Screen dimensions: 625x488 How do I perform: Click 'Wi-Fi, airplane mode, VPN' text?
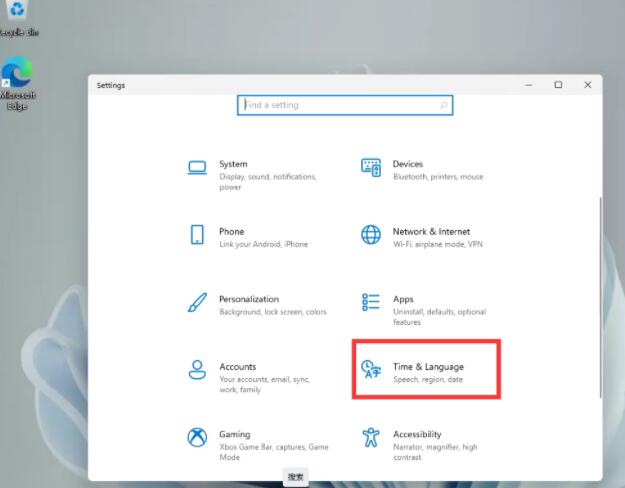[x=438, y=244]
